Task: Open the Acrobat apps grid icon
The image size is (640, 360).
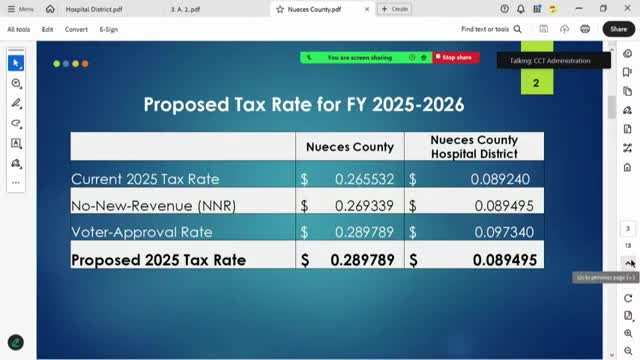Action: pos(537,9)
